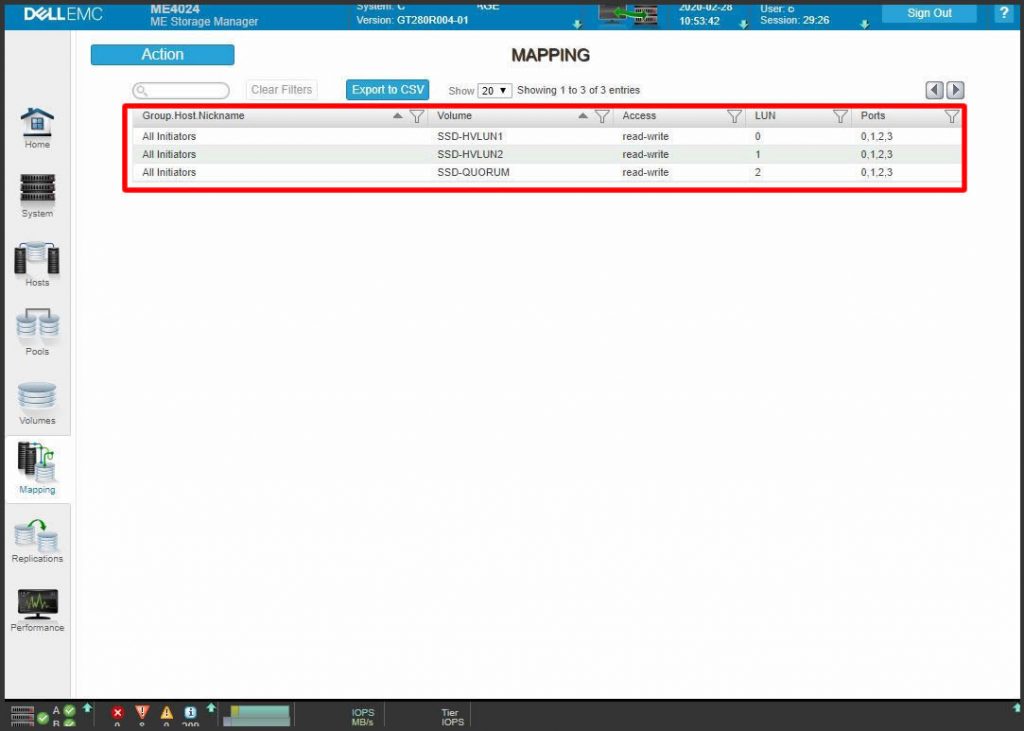Open the help question mark icon
Viewport: 1024px width, 731px height.
tap(1004, 12)
